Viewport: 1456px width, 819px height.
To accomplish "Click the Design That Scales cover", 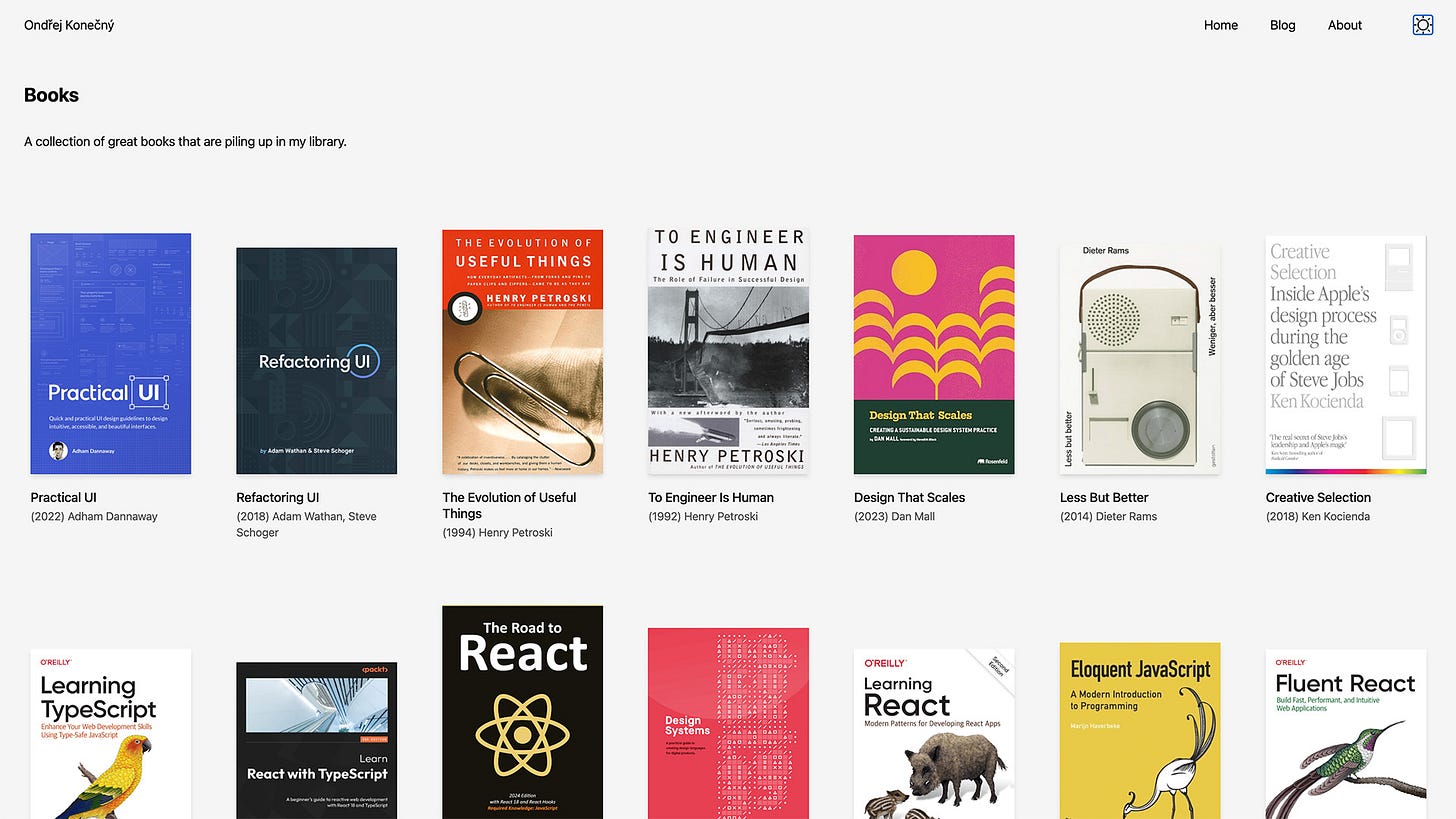I will [934, 355].
